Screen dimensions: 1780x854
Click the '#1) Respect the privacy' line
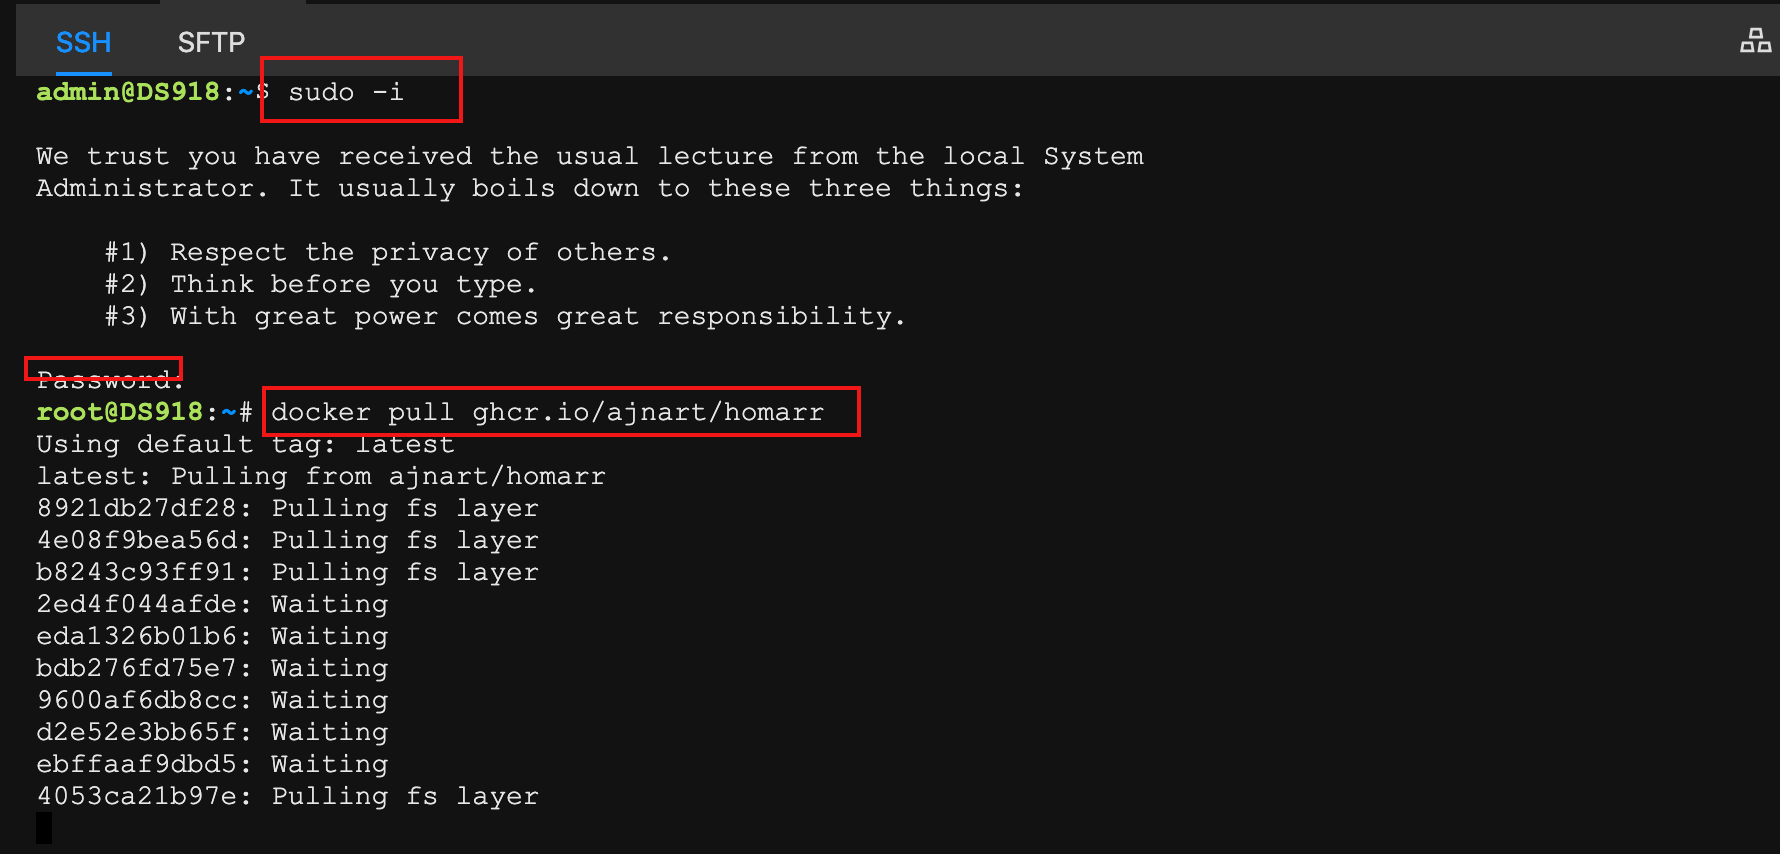[x=387, y=252]
